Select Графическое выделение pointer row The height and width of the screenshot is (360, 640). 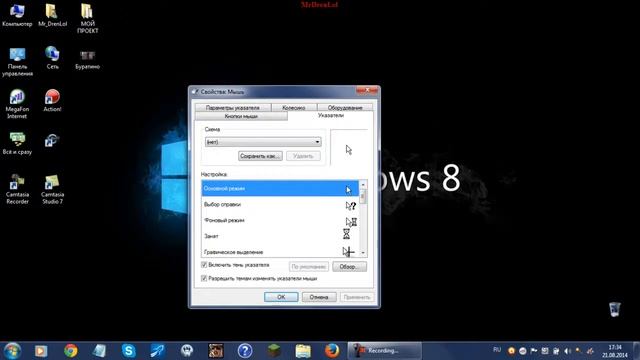pyautogui.click(x=280, y=251)
